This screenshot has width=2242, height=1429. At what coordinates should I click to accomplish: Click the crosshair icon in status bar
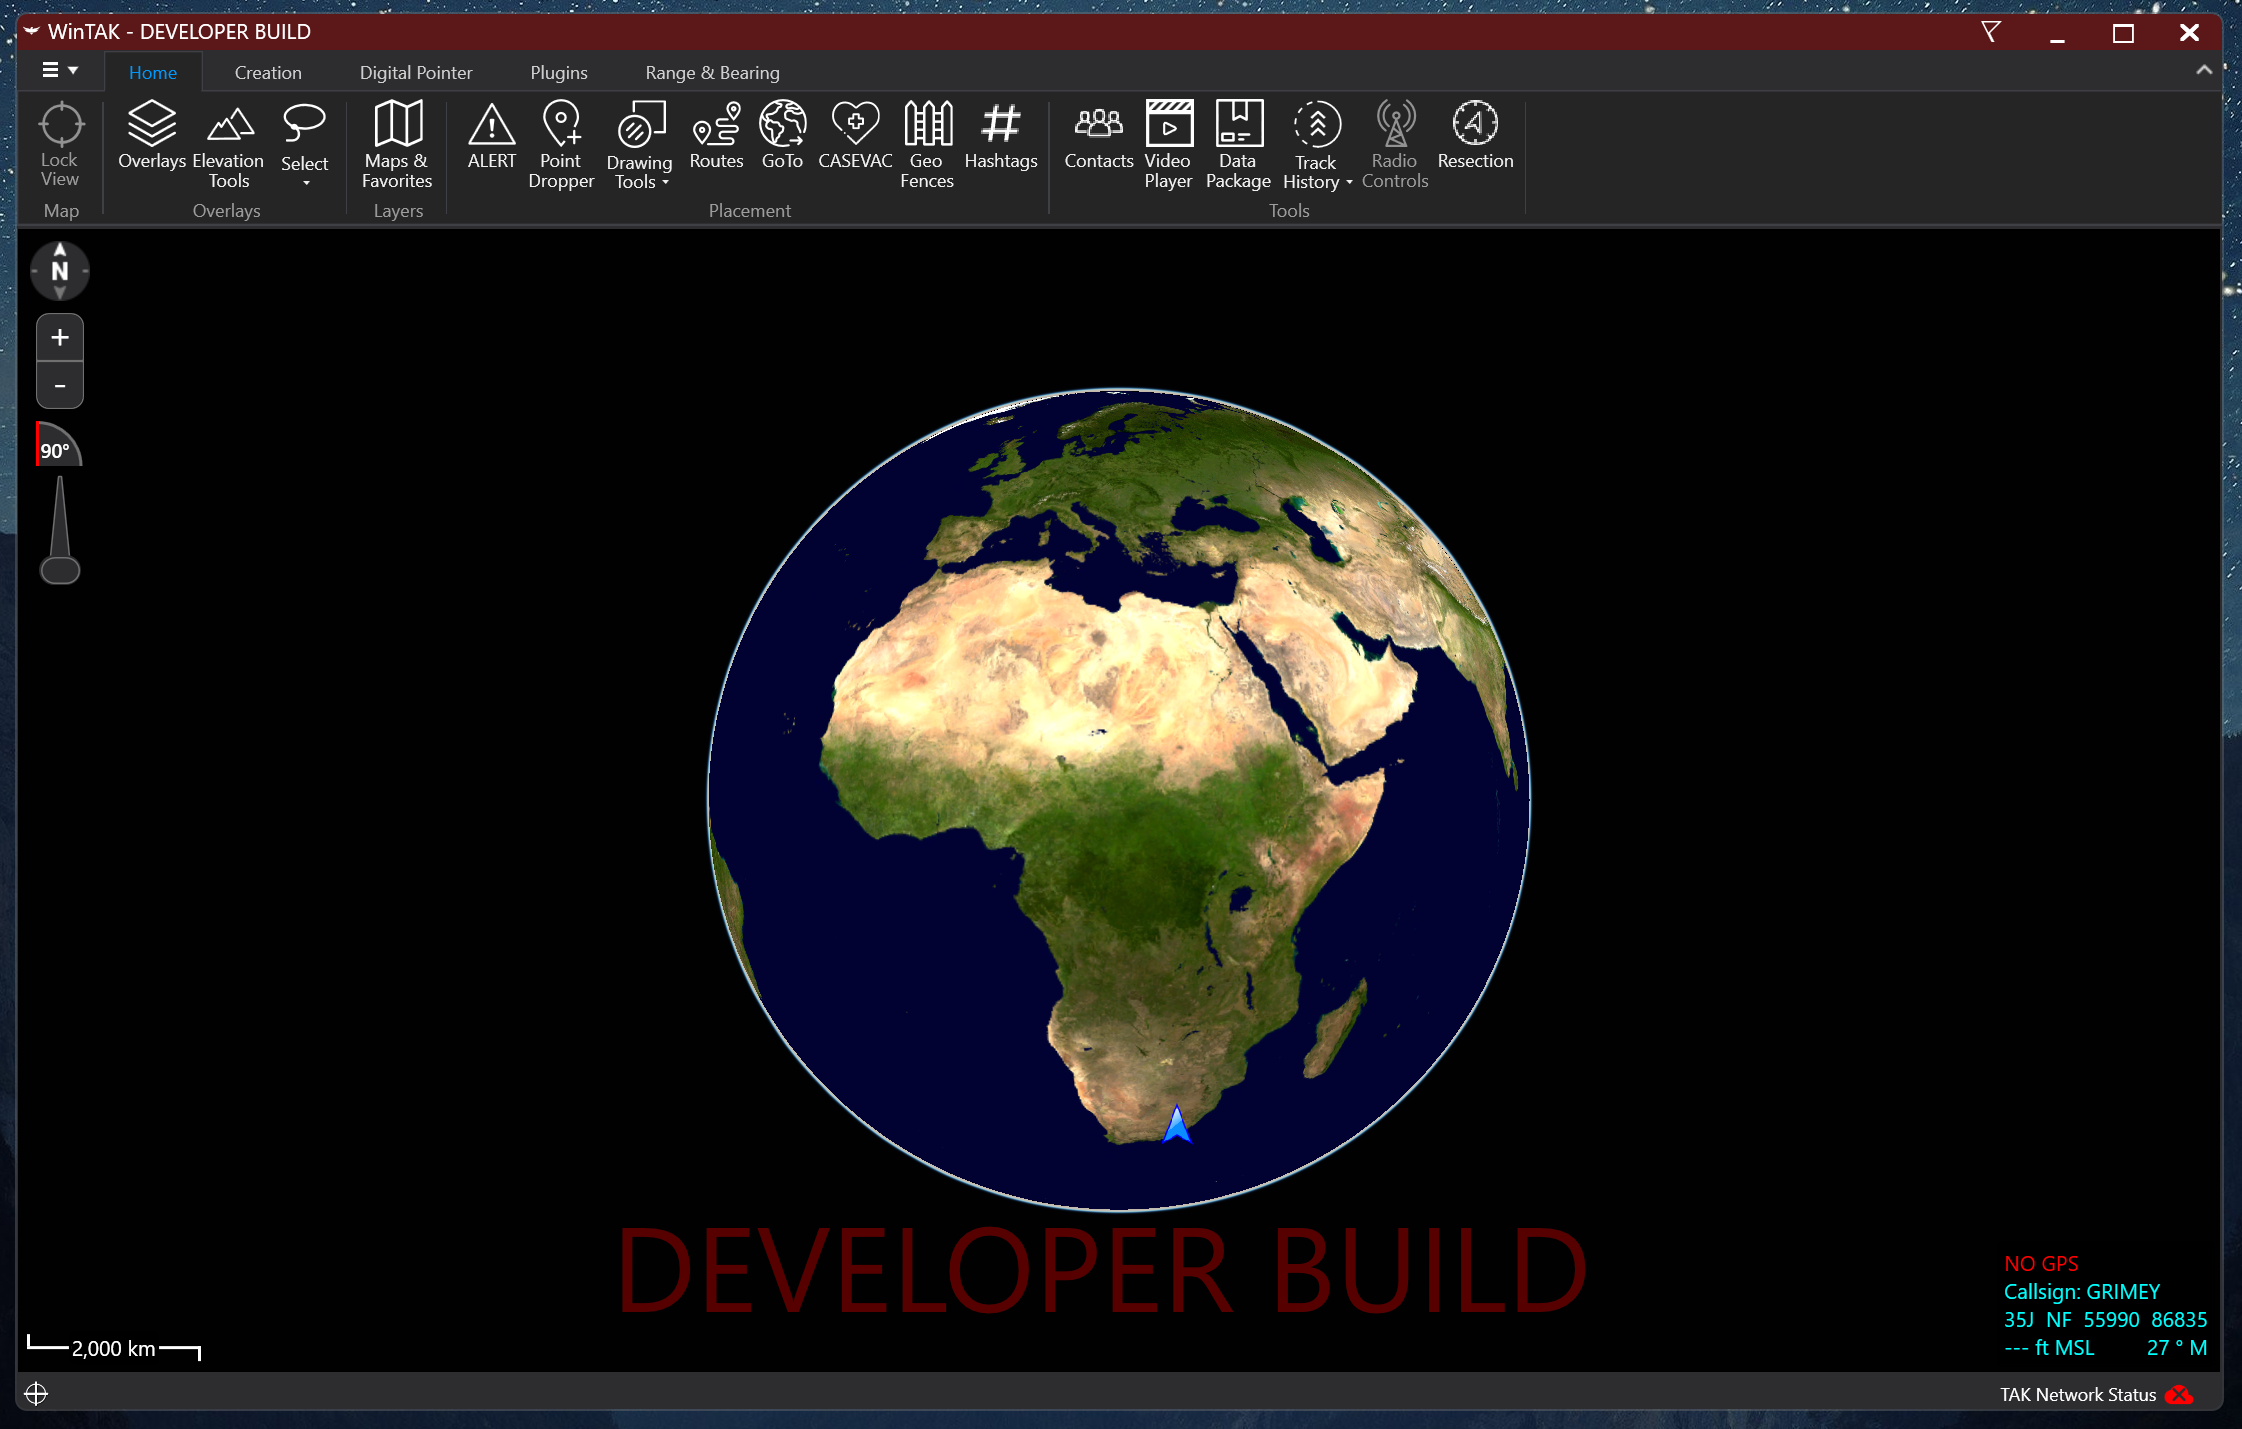tap(36, 1394)
